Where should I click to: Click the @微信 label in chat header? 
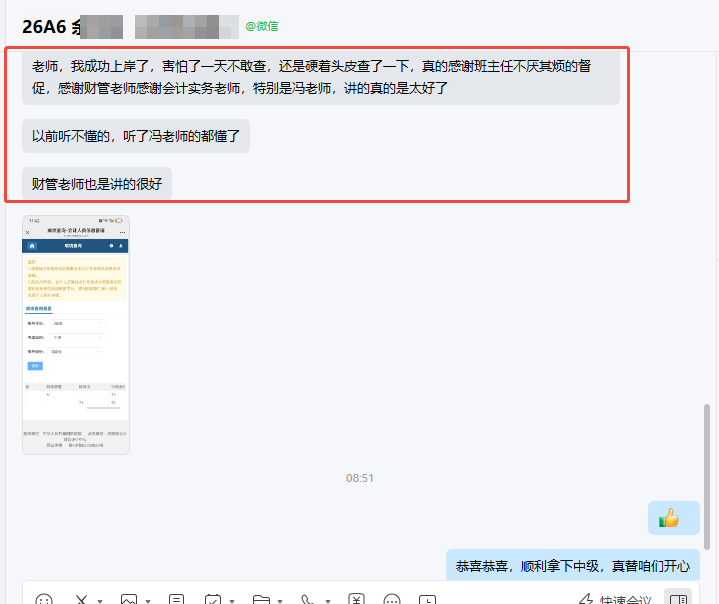point(262,26)
